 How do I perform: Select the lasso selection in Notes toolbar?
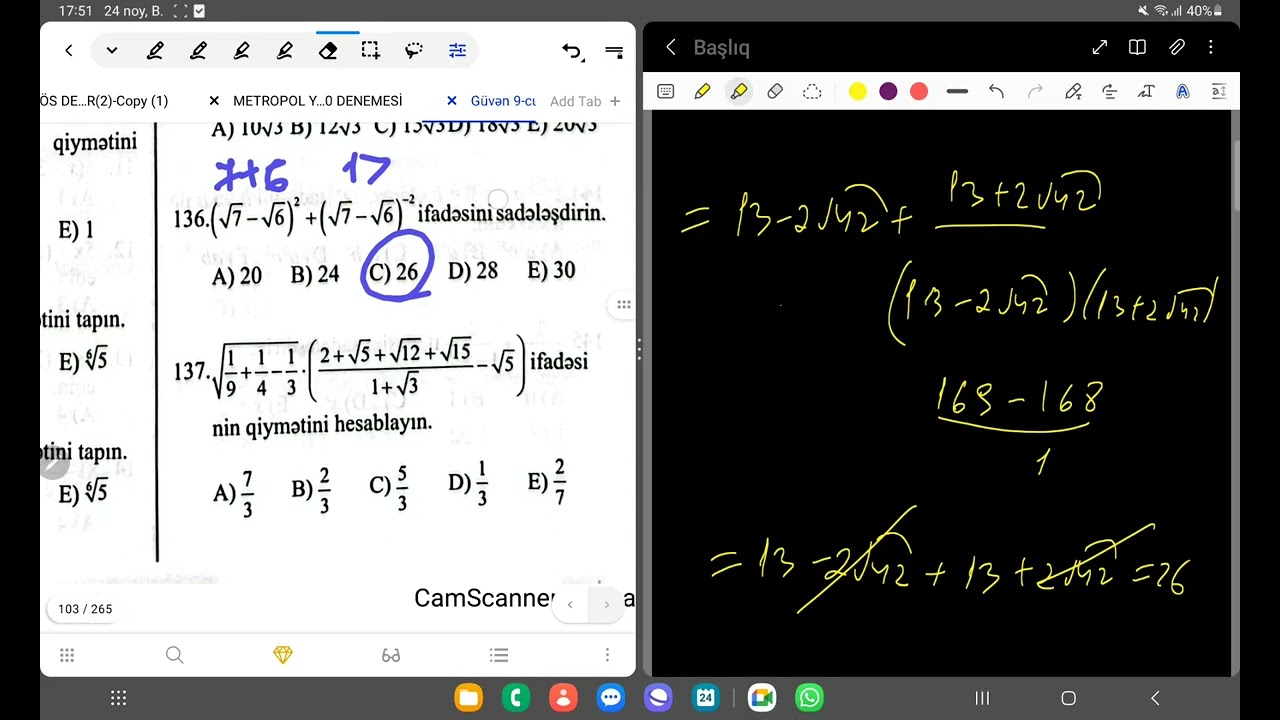pos(812,91)
